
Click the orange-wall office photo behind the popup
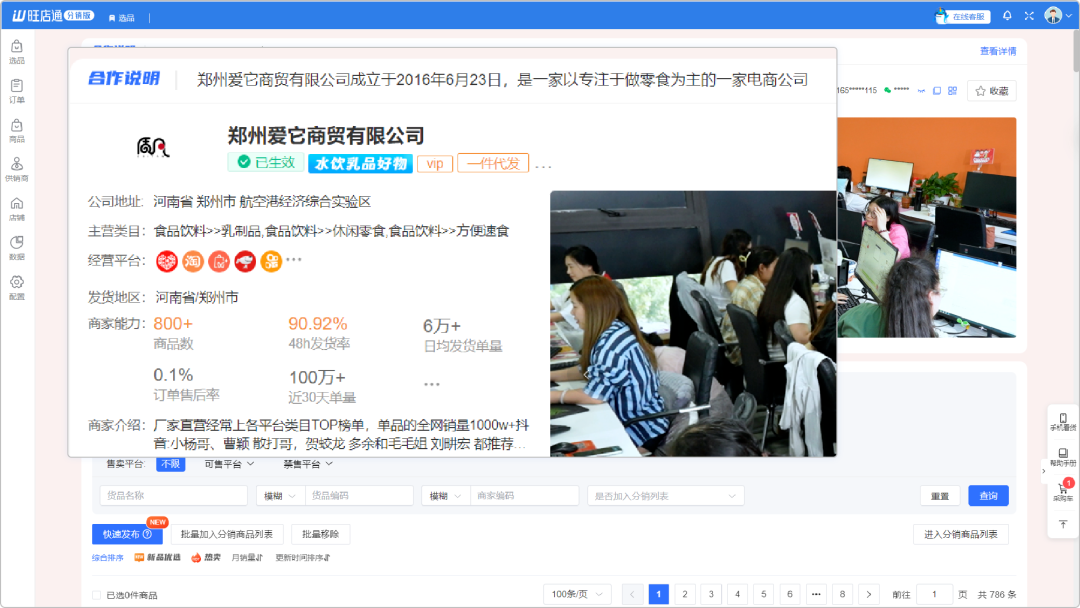926,227
